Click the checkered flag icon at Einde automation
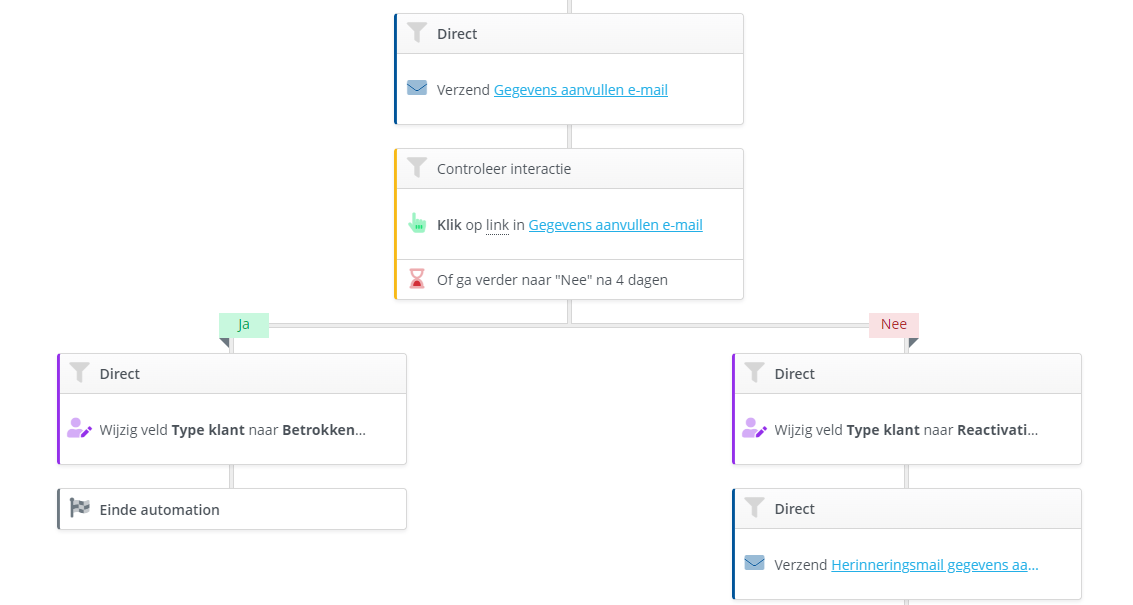Screen dimensions: 1133x605 (x=79, y=509)
